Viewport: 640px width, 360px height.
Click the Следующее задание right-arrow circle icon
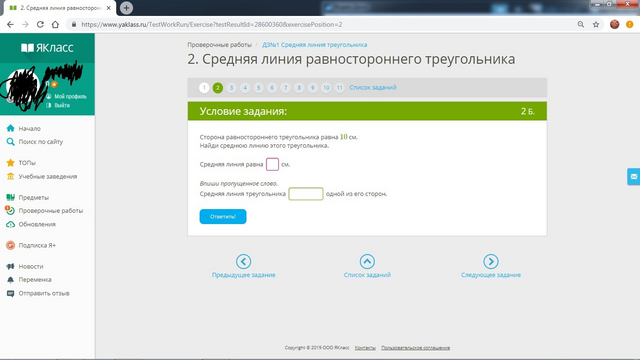491,262
